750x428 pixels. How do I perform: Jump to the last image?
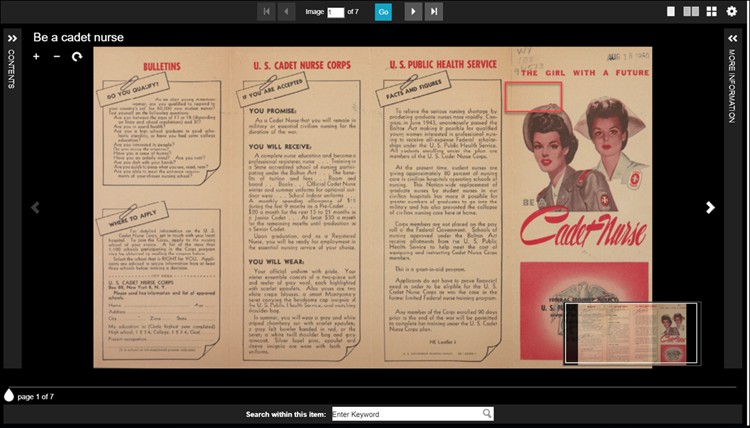click(x=434, y=11)
